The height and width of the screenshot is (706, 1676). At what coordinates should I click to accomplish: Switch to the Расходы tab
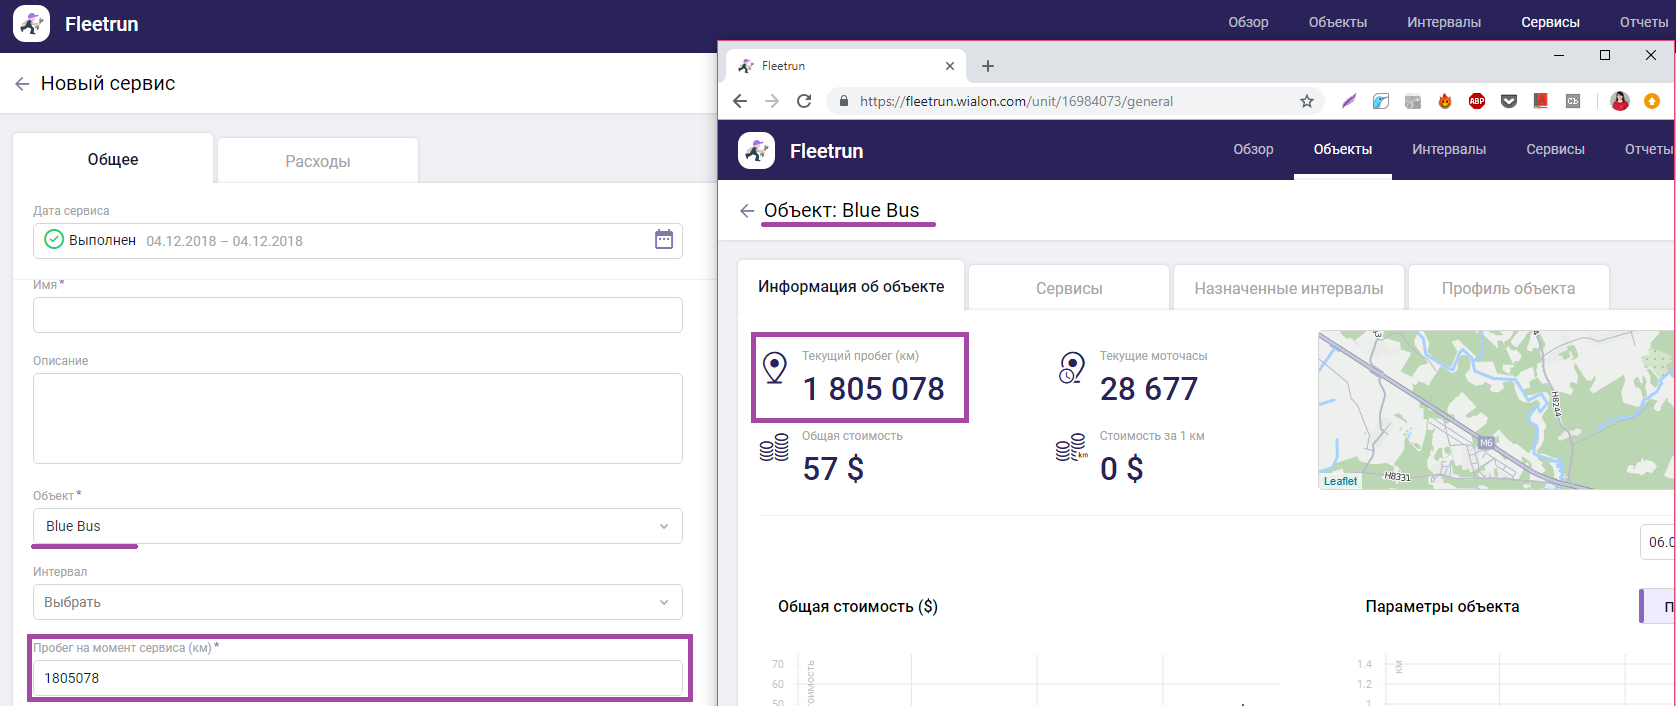coord(317,161)
